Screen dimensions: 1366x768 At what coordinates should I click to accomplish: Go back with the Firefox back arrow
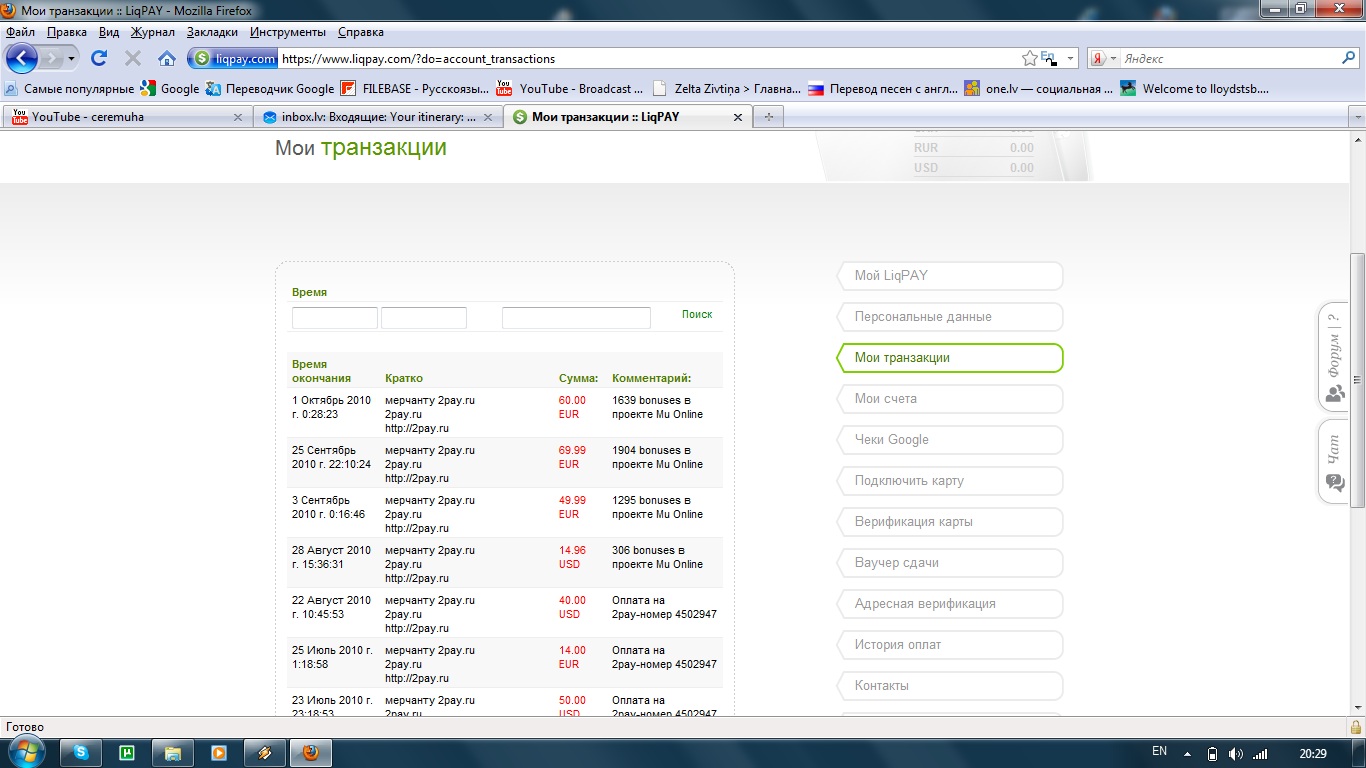tap(22, 58)
